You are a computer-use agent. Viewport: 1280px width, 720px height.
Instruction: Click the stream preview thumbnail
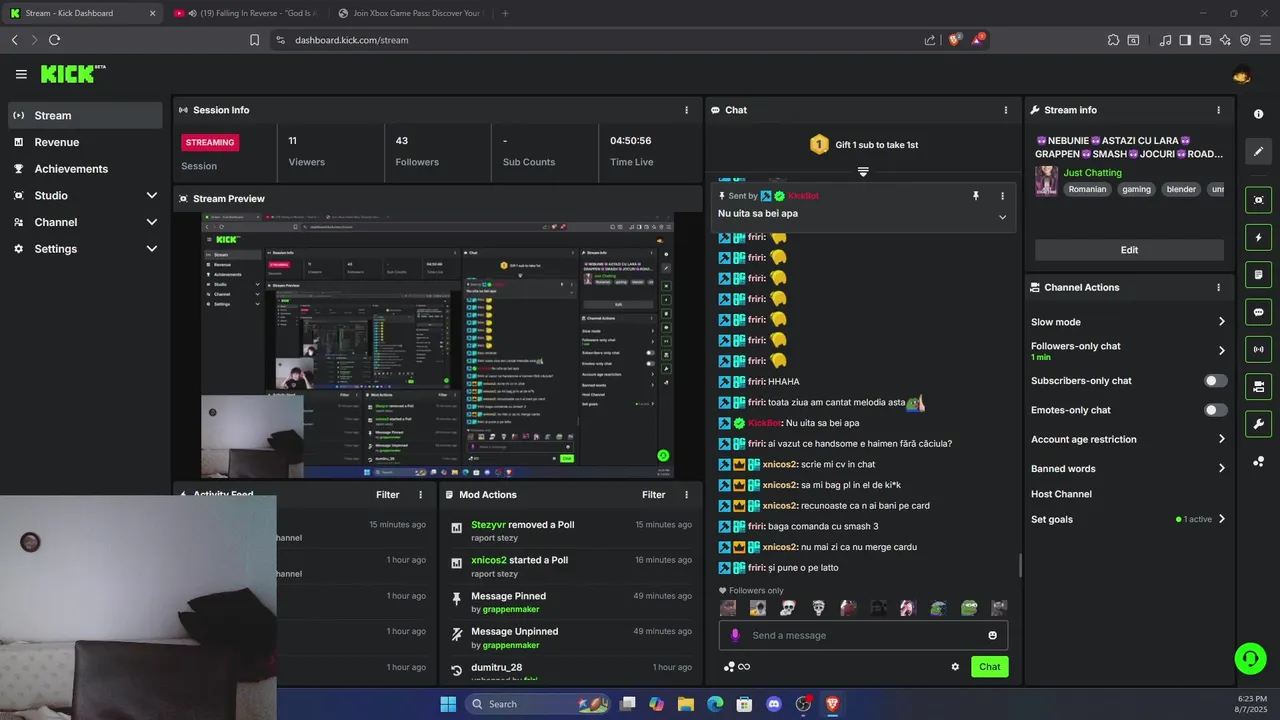[x=437, y=346]
